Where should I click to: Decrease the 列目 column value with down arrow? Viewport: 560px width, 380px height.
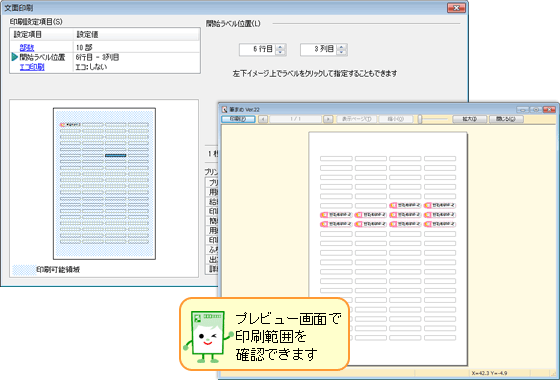pyautogui.click(x=342, y=52)
